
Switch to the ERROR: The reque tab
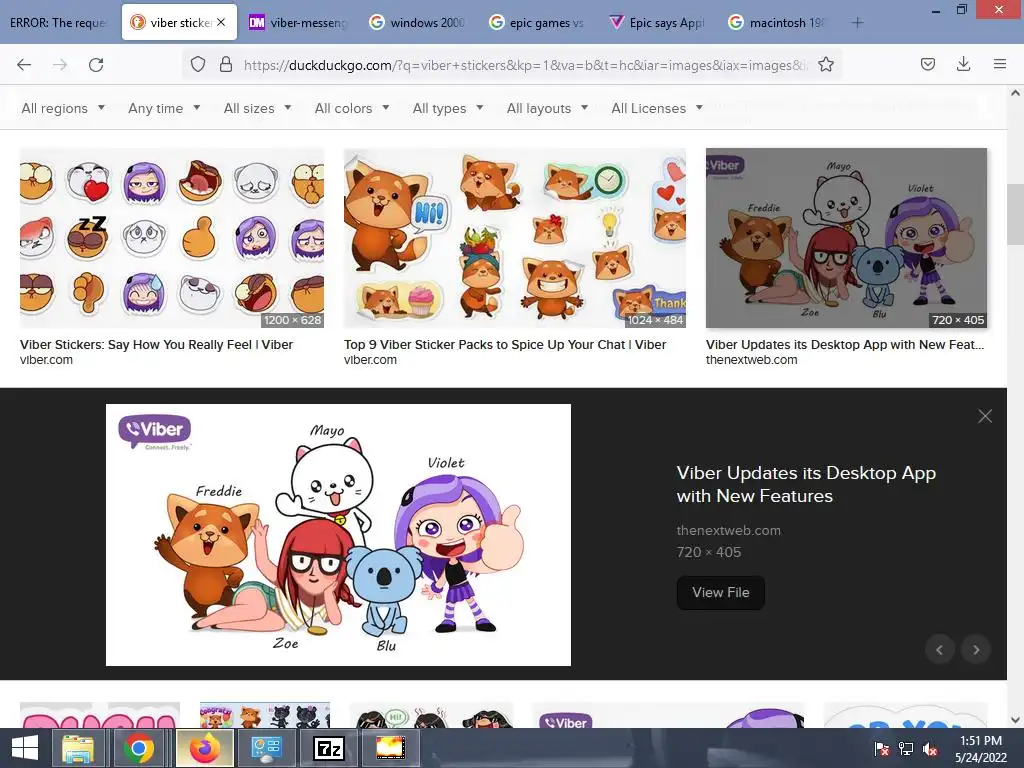click(x=57, y=22)
